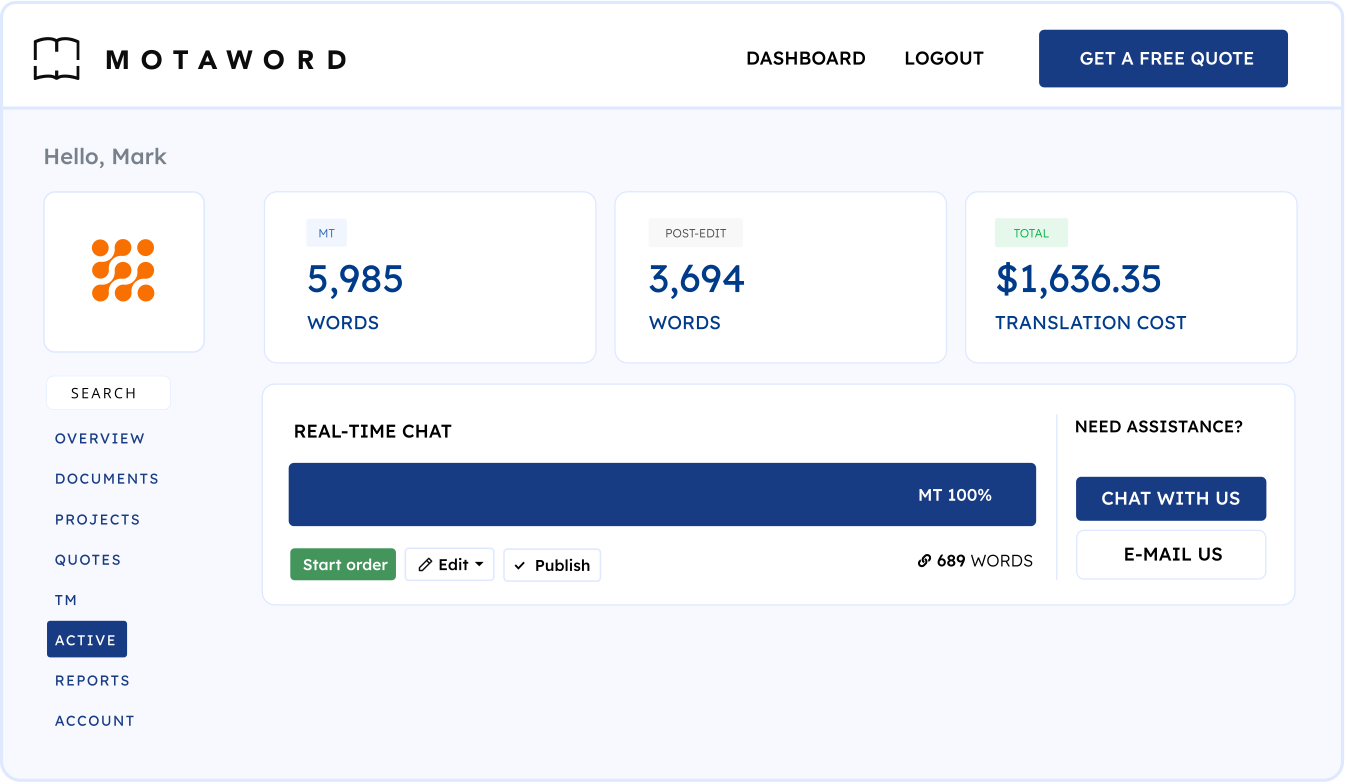
Task: Click the 3,694 words value
Action: [x=697, y=279]
